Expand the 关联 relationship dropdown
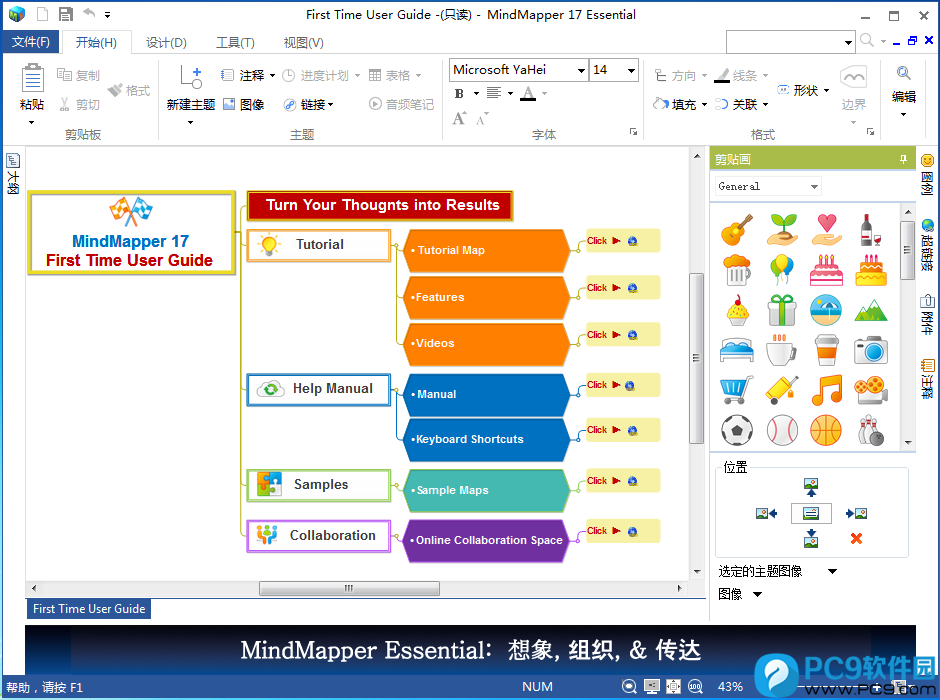This screenshot has width=940, height=700. click(765, 105)
